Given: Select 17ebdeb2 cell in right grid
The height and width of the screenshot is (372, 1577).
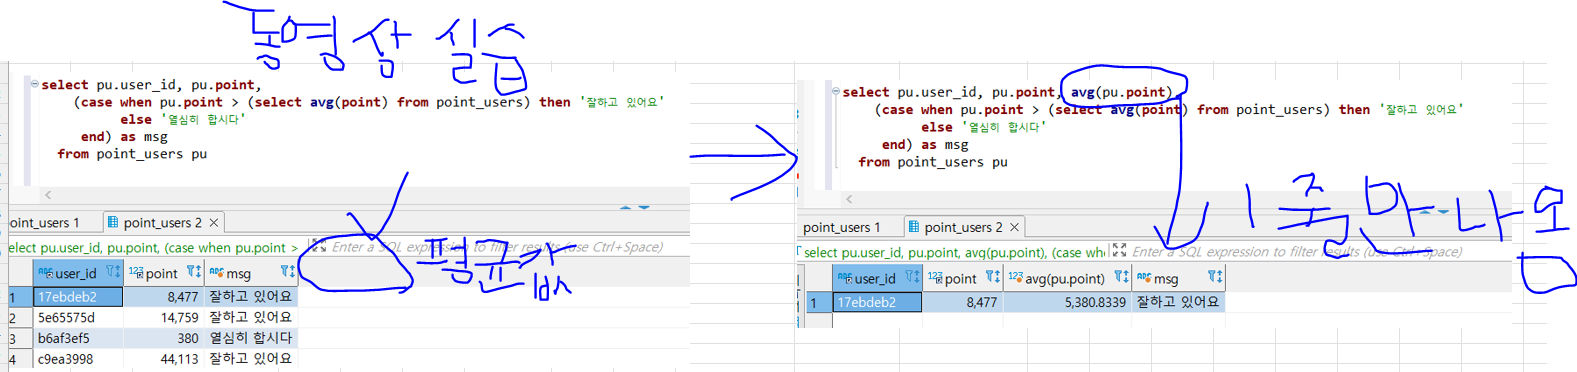Looking at the screenshot, I should pos(877,302).
